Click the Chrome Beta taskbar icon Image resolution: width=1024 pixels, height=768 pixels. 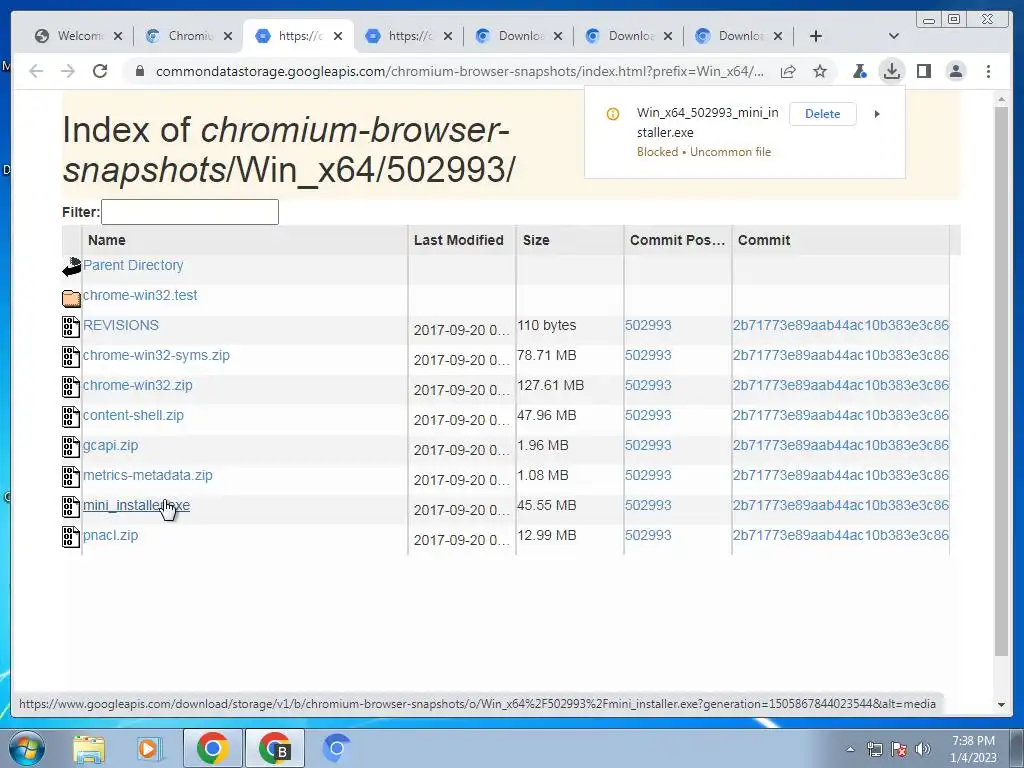[x=274, y=748]
